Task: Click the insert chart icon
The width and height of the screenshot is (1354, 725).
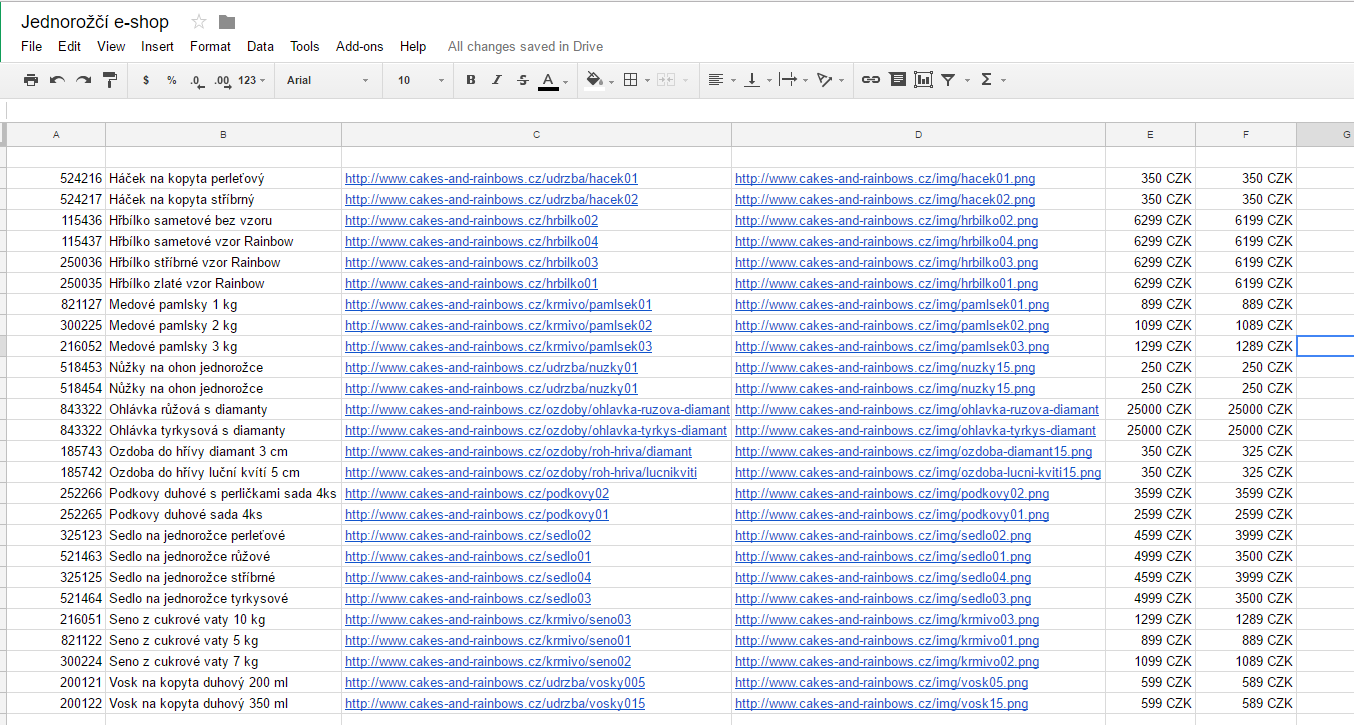Action: 923,80
